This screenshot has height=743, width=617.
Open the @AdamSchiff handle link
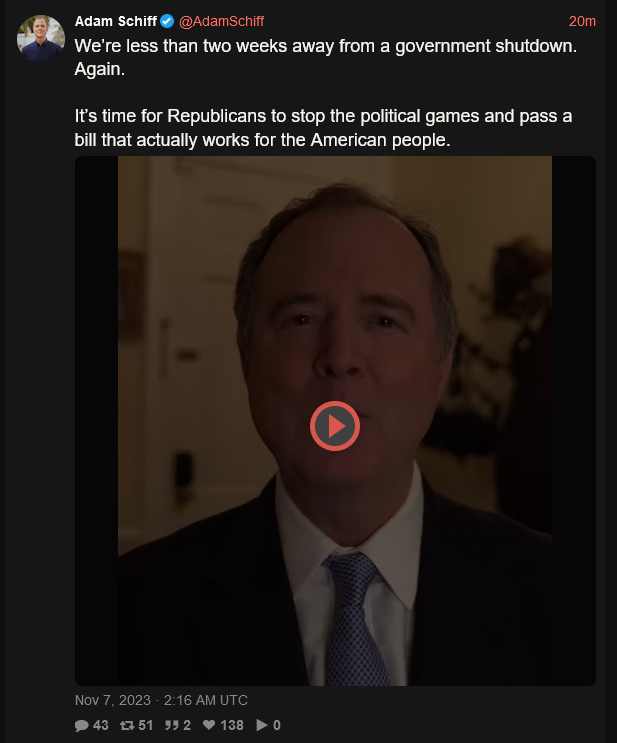(221, 21)
